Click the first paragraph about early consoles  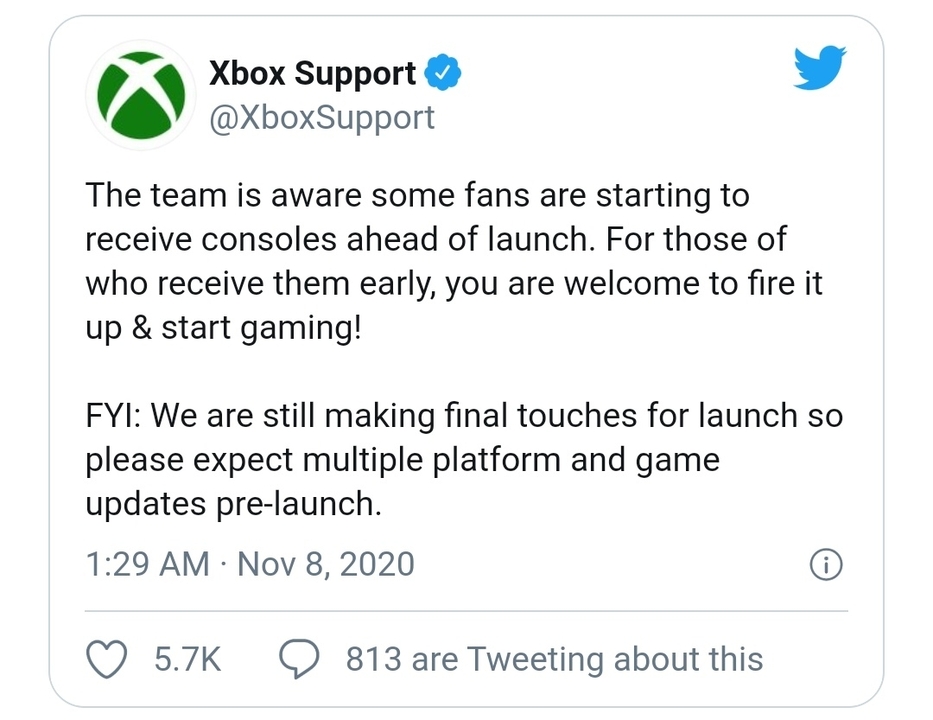click(x=454, y=262)
